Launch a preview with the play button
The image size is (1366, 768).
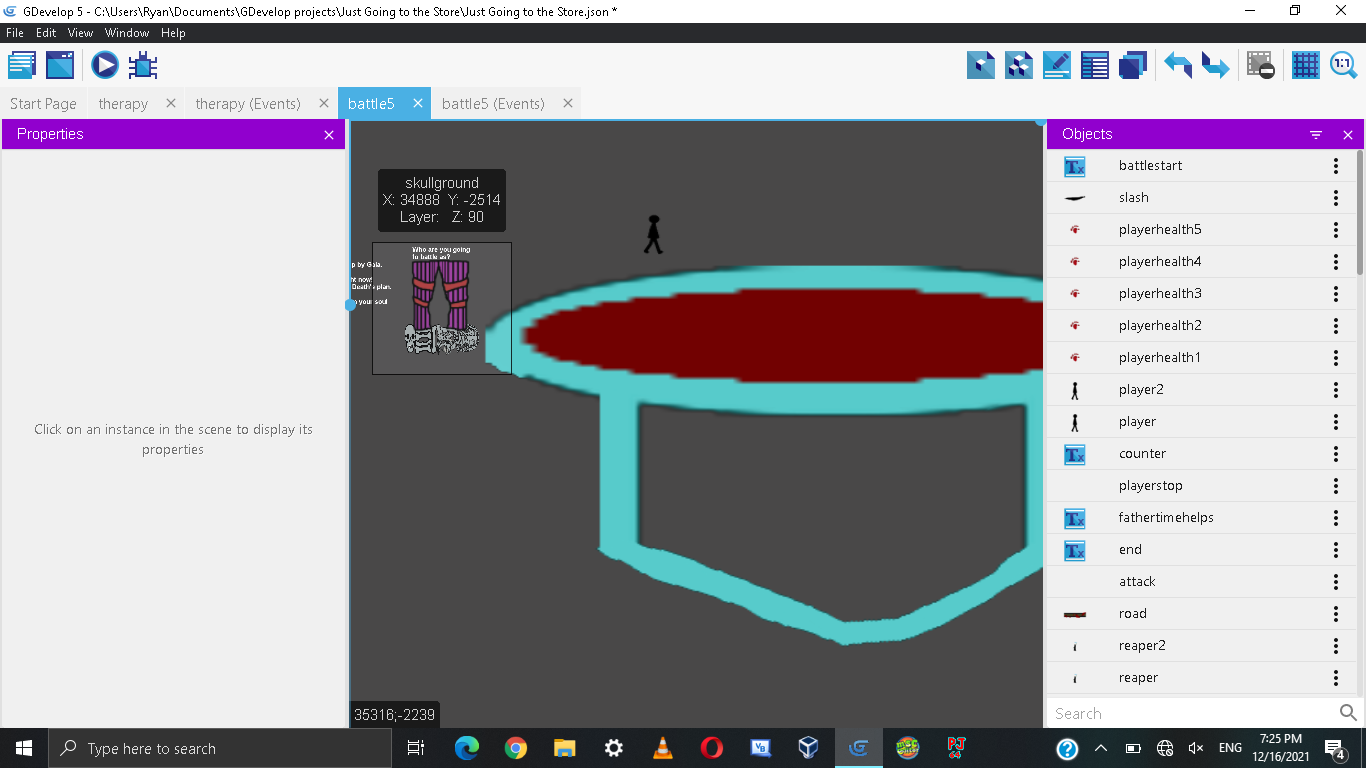tap(105, 66)
